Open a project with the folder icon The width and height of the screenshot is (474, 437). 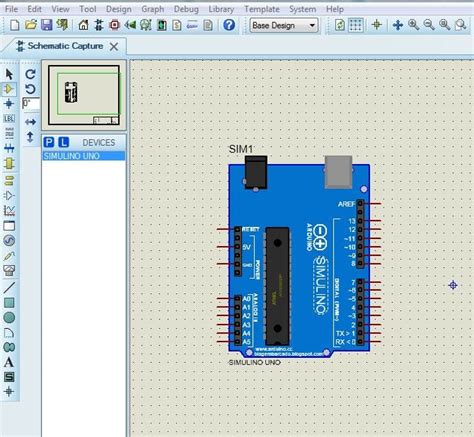click(31, 25)
